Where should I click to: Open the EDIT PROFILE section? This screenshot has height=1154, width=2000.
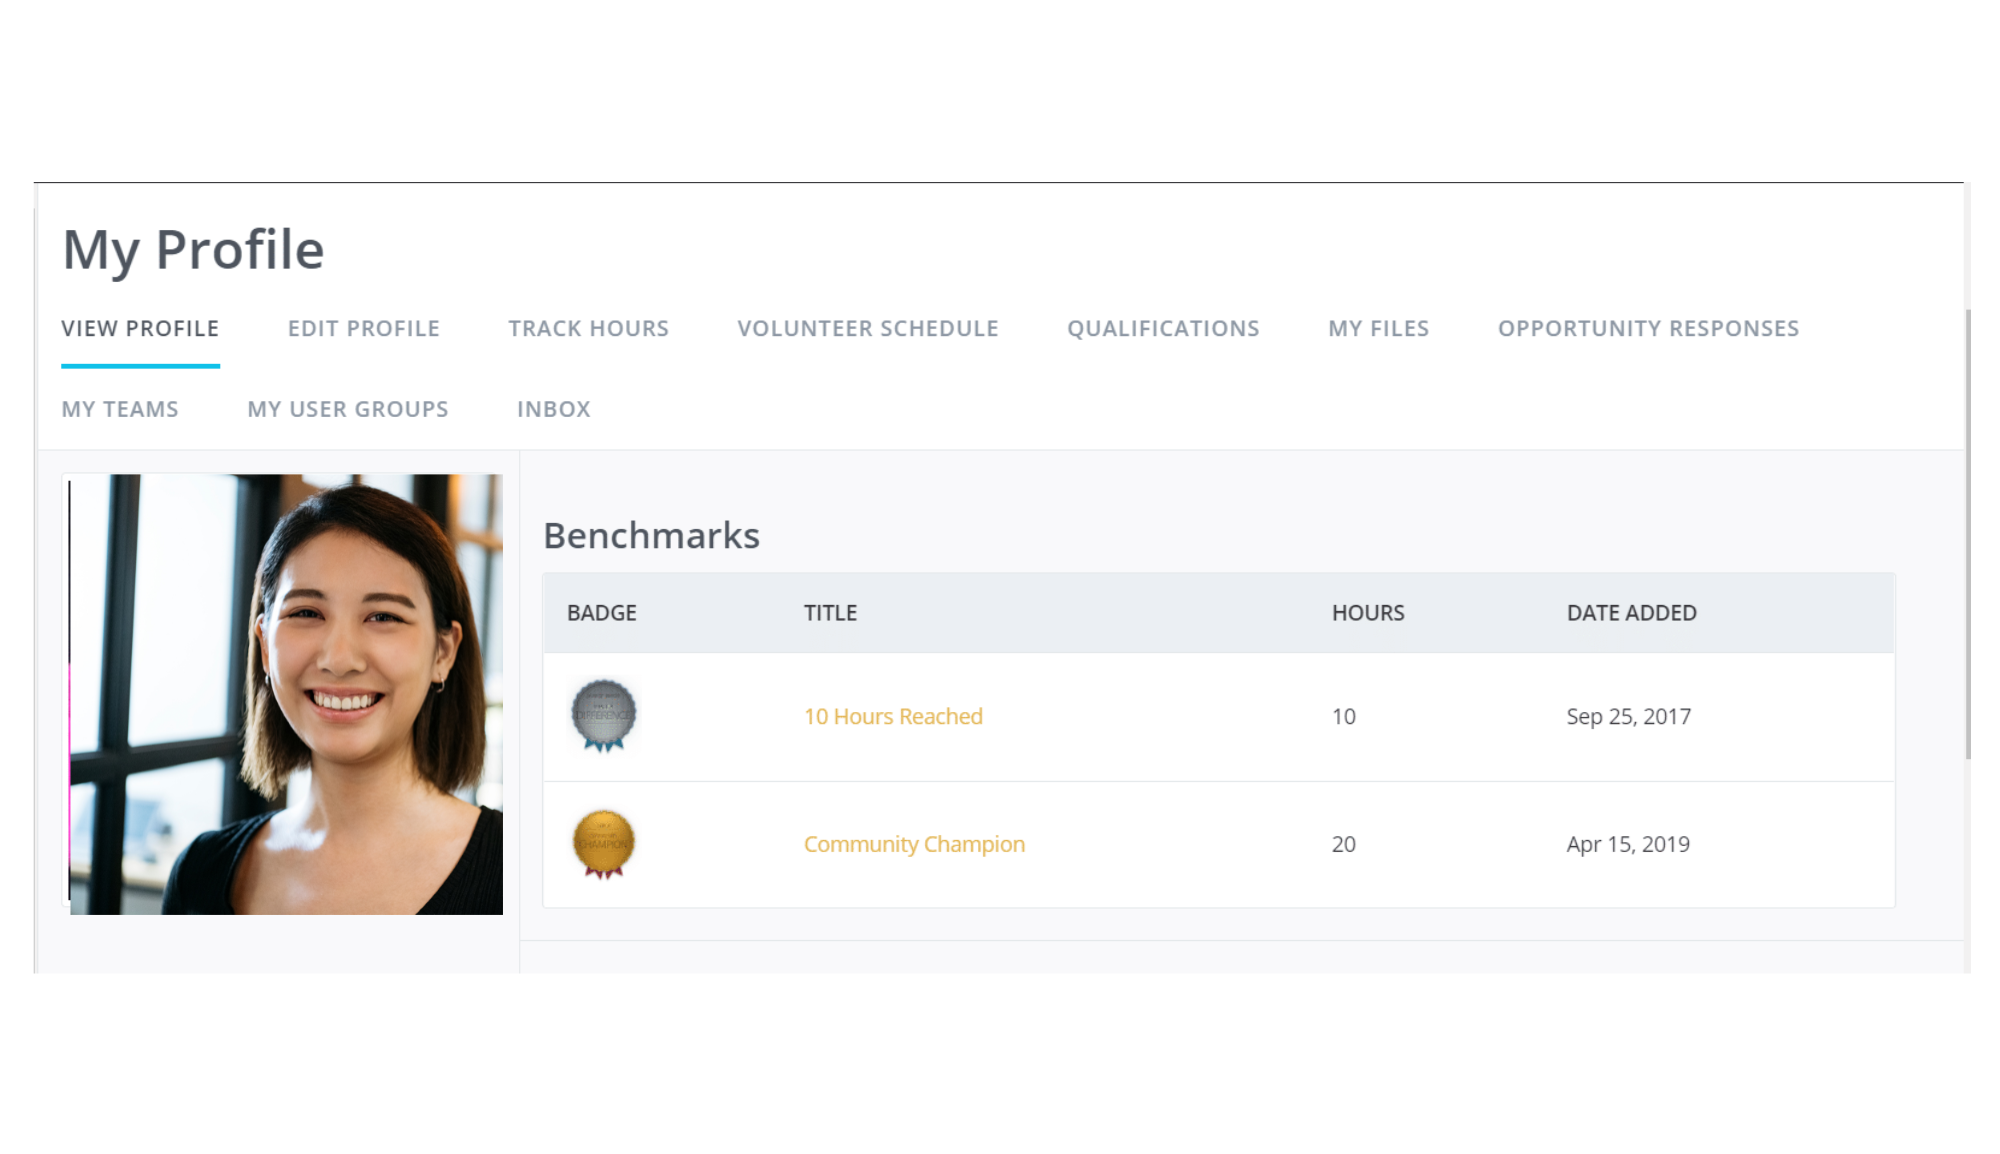click(x=364, y=328)
